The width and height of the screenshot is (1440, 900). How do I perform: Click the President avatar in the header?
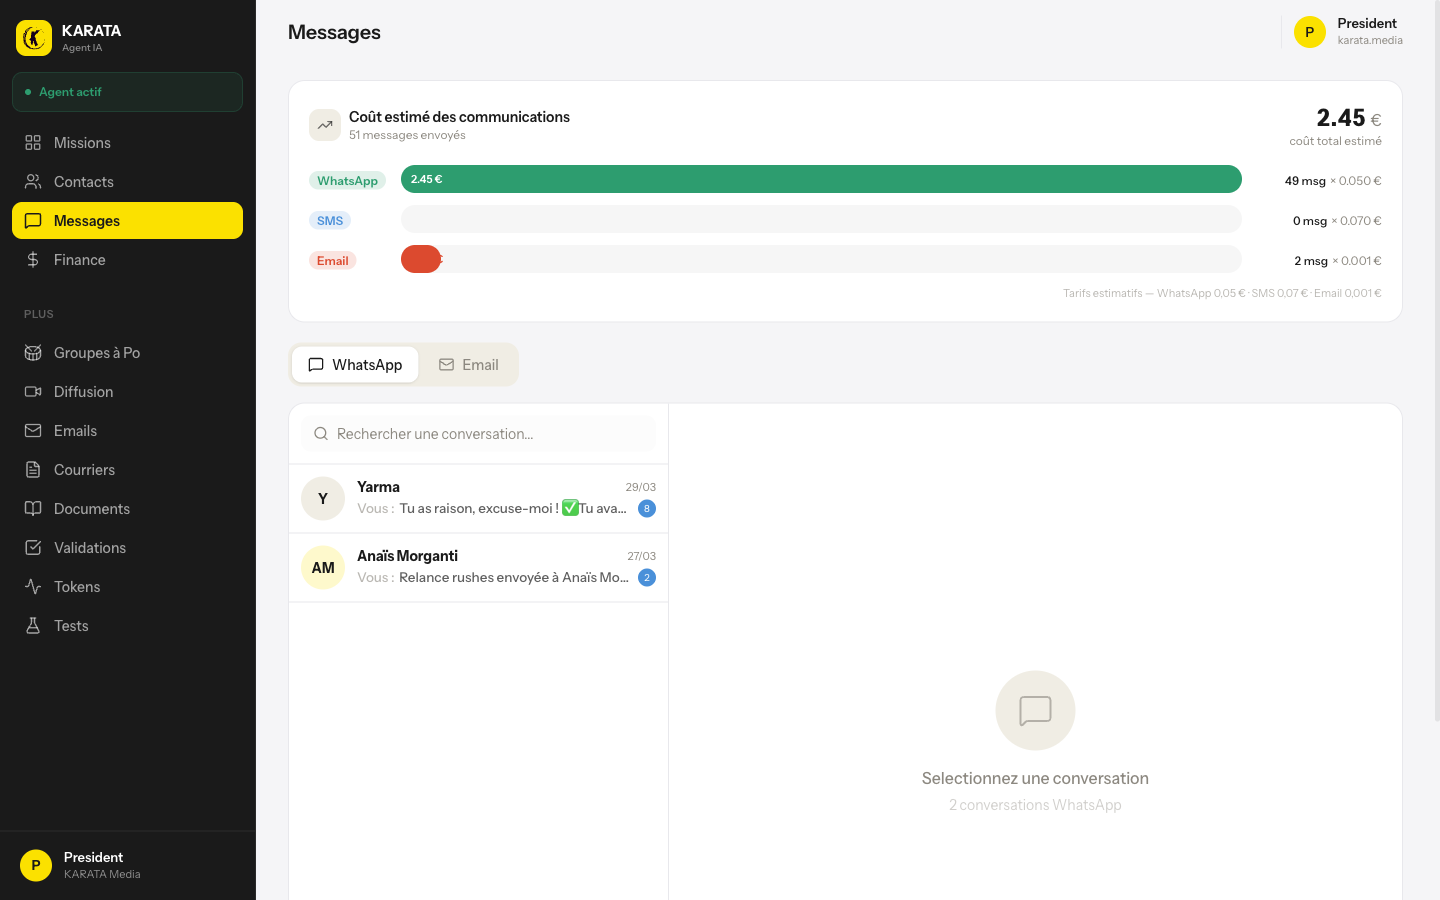(1310, 32)
